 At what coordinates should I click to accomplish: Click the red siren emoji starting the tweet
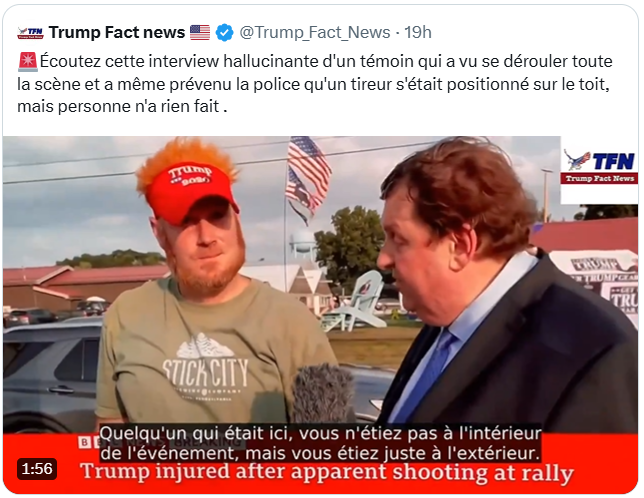point(28,61)
